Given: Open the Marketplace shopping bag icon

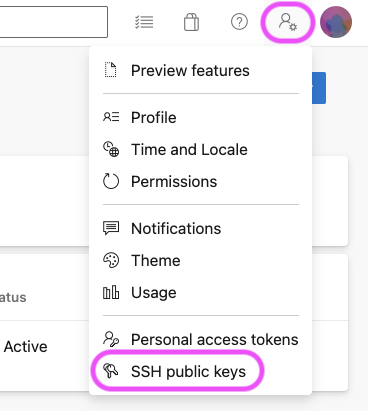Looking at the screenshot, I should coord(192,22).
